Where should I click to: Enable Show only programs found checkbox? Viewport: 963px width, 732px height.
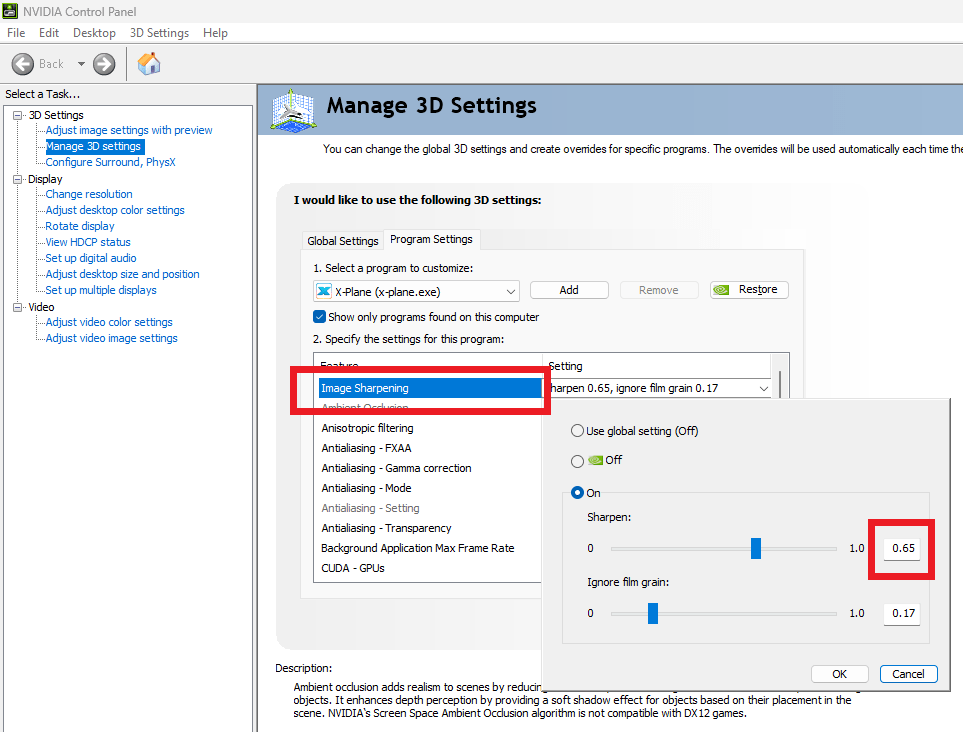[319, 317]
